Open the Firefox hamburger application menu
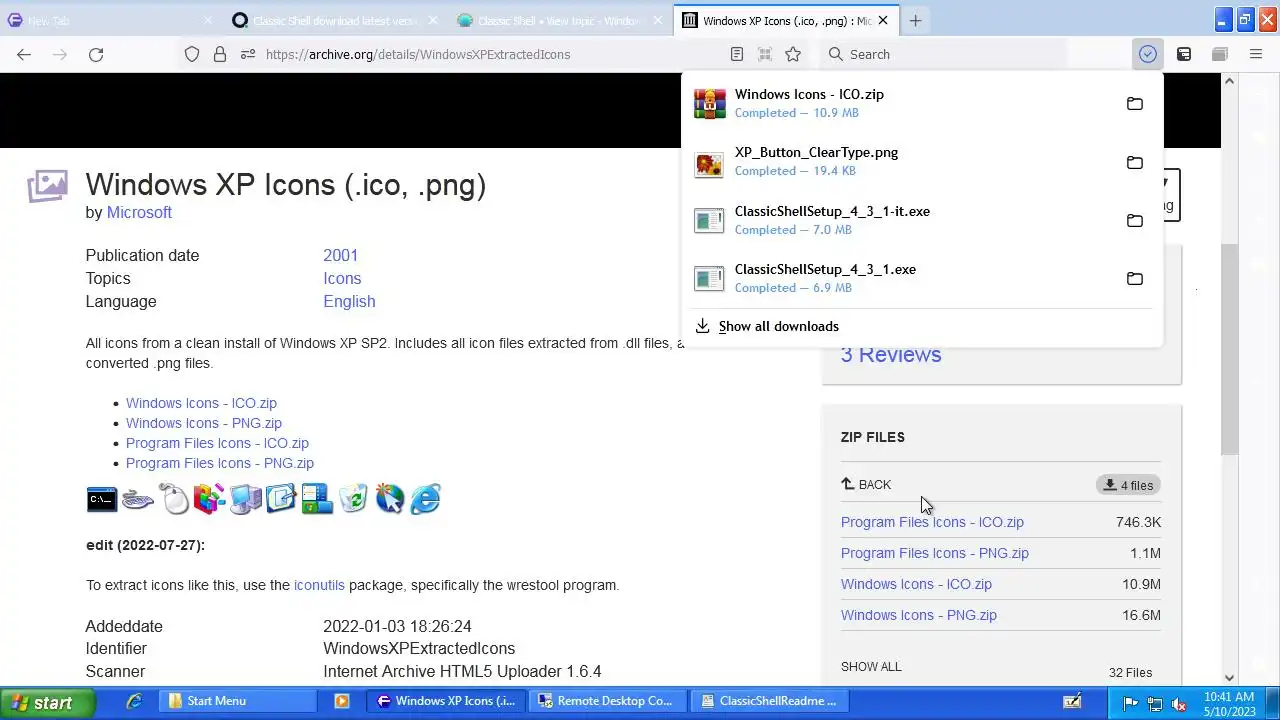 coord(1256,55)
